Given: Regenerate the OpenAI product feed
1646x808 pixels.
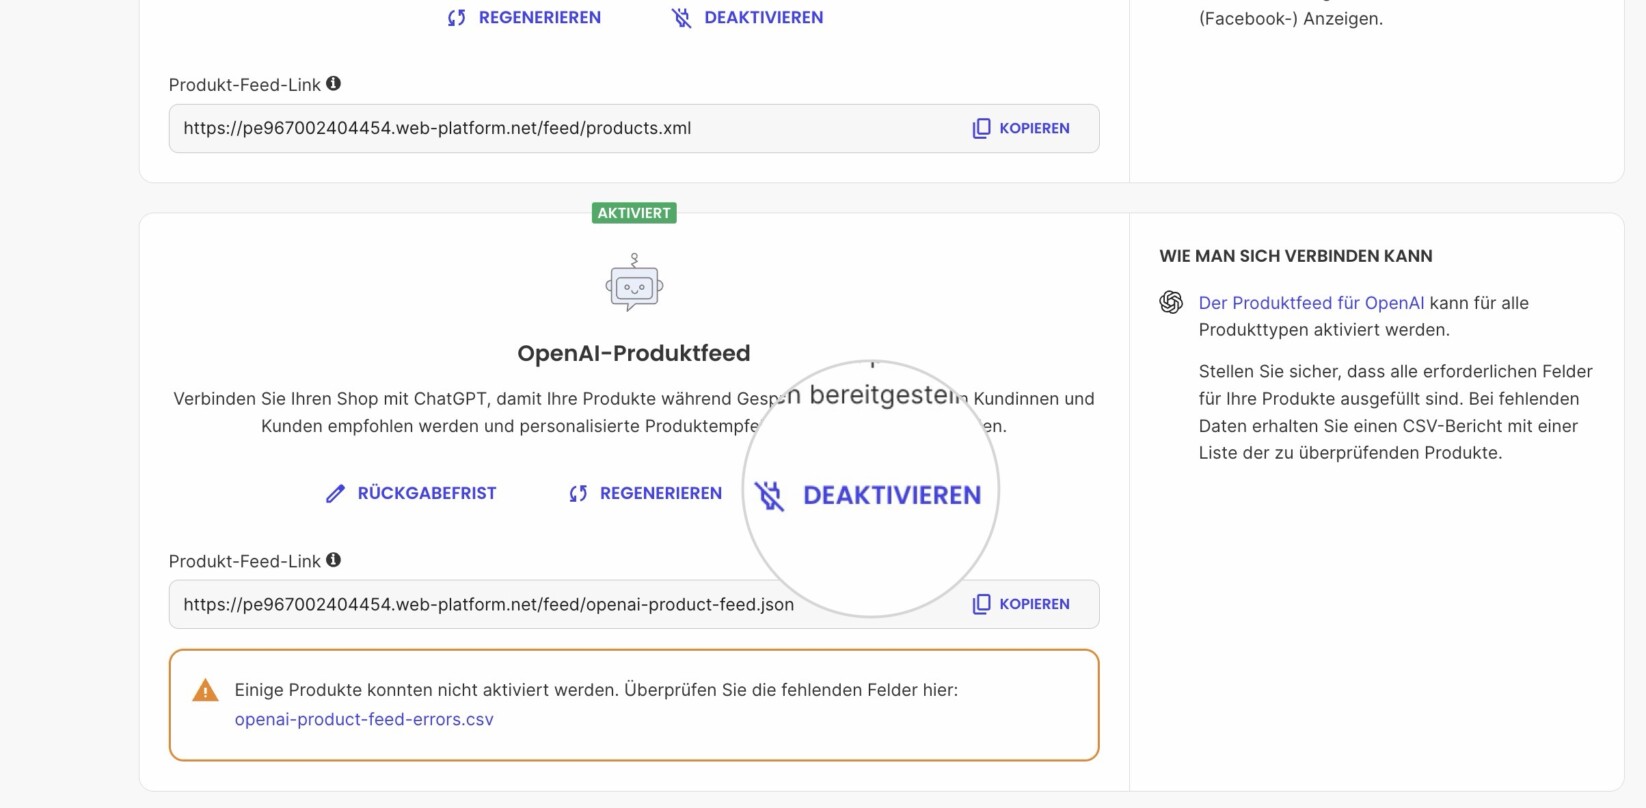Looking at the screenshot, I should tap(645, 493).
